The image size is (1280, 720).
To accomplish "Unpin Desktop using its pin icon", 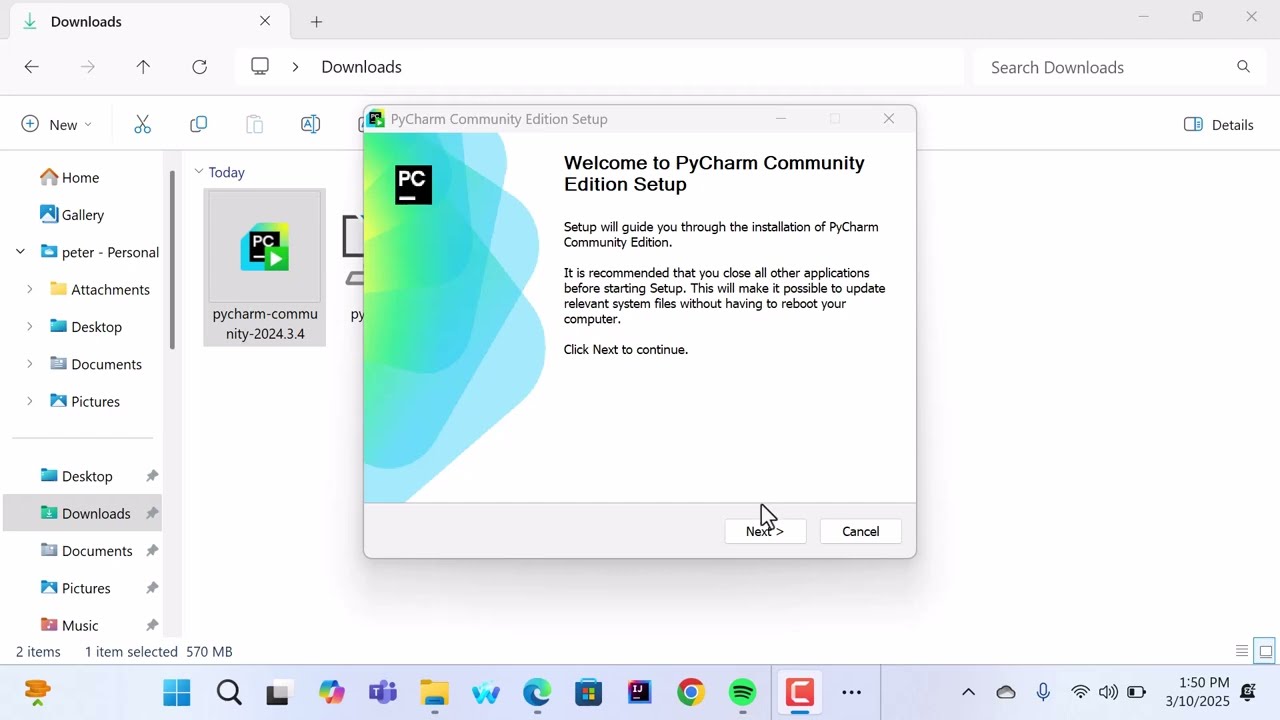I will 152,476.
